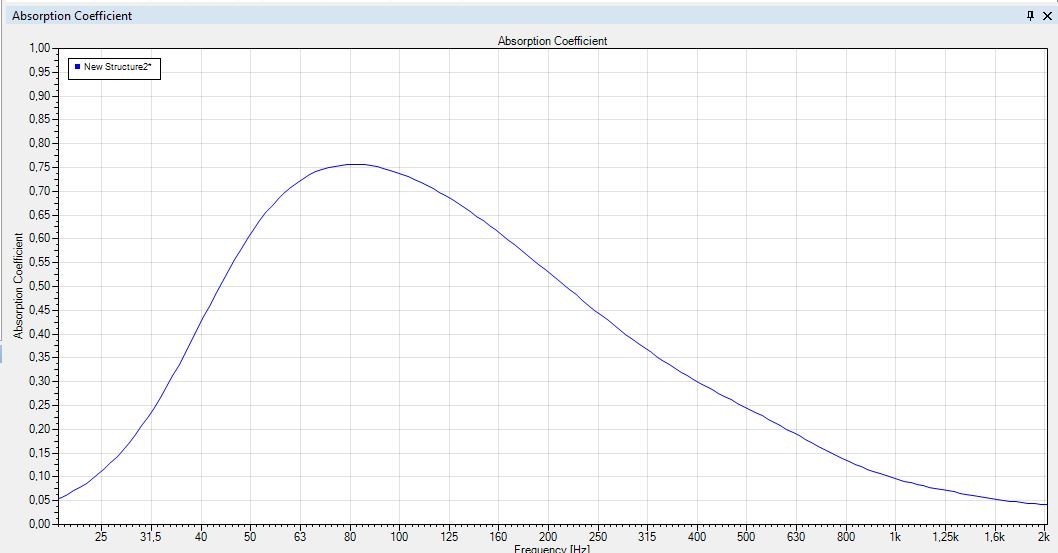Click the Frequency [Hz] axis label
The height and width of the screenshot is (553, 1058).
552,548
